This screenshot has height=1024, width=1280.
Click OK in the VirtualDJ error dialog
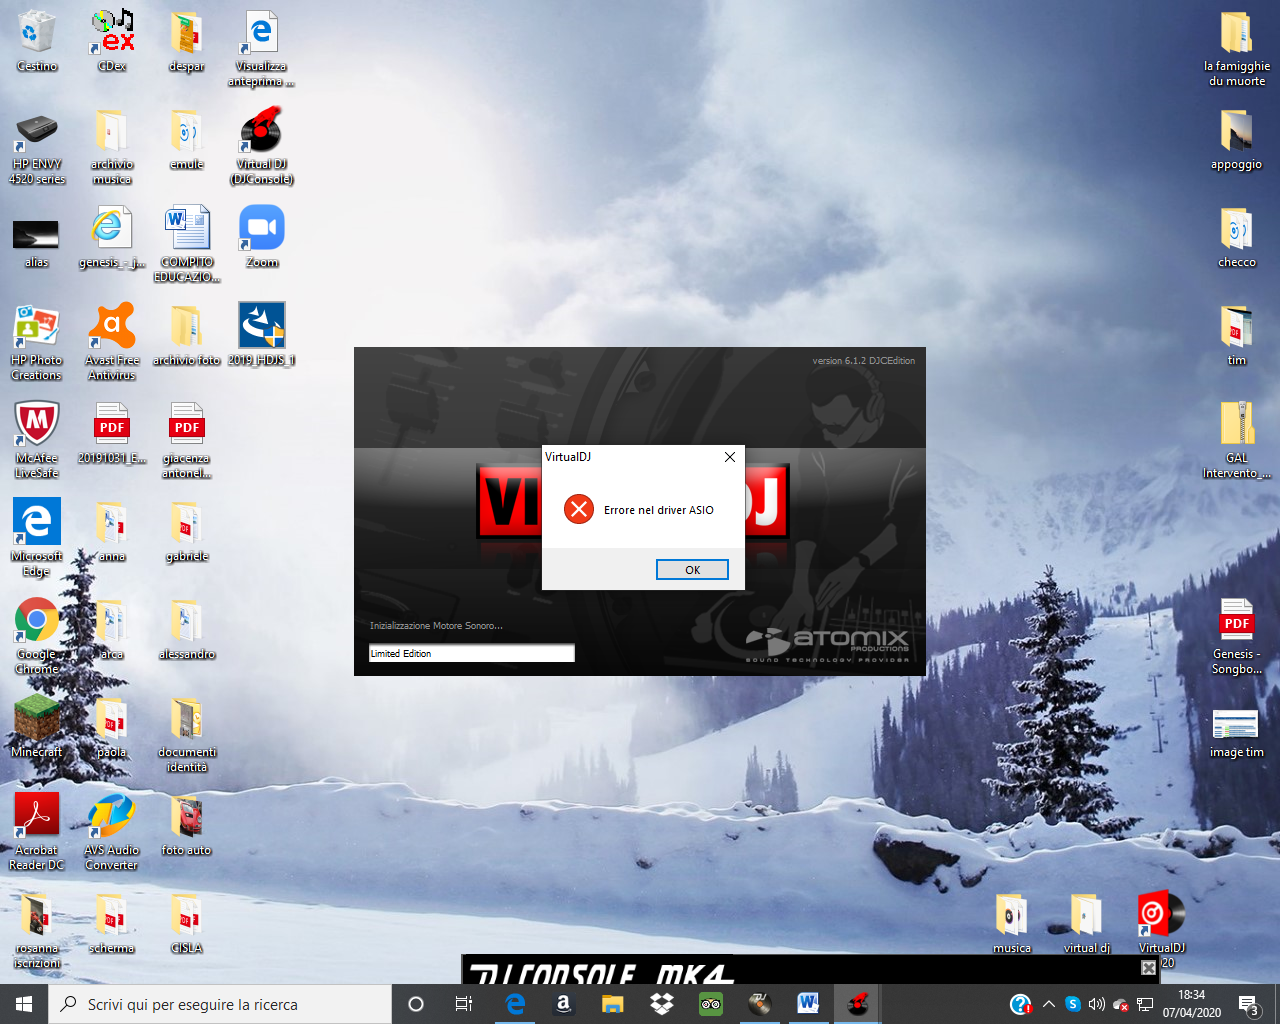(x=692, y=569)
